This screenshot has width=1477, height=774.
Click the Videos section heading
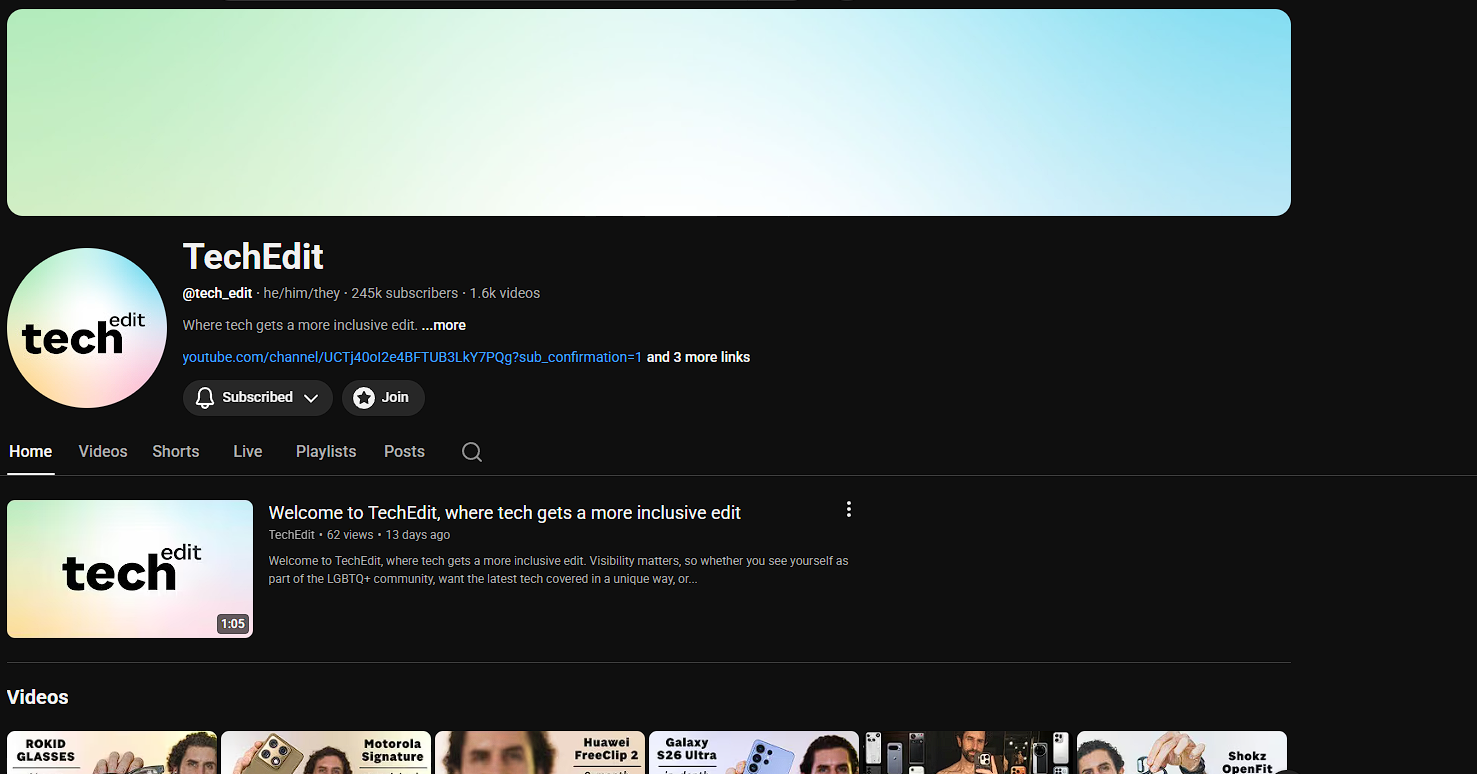click(38, 697)
